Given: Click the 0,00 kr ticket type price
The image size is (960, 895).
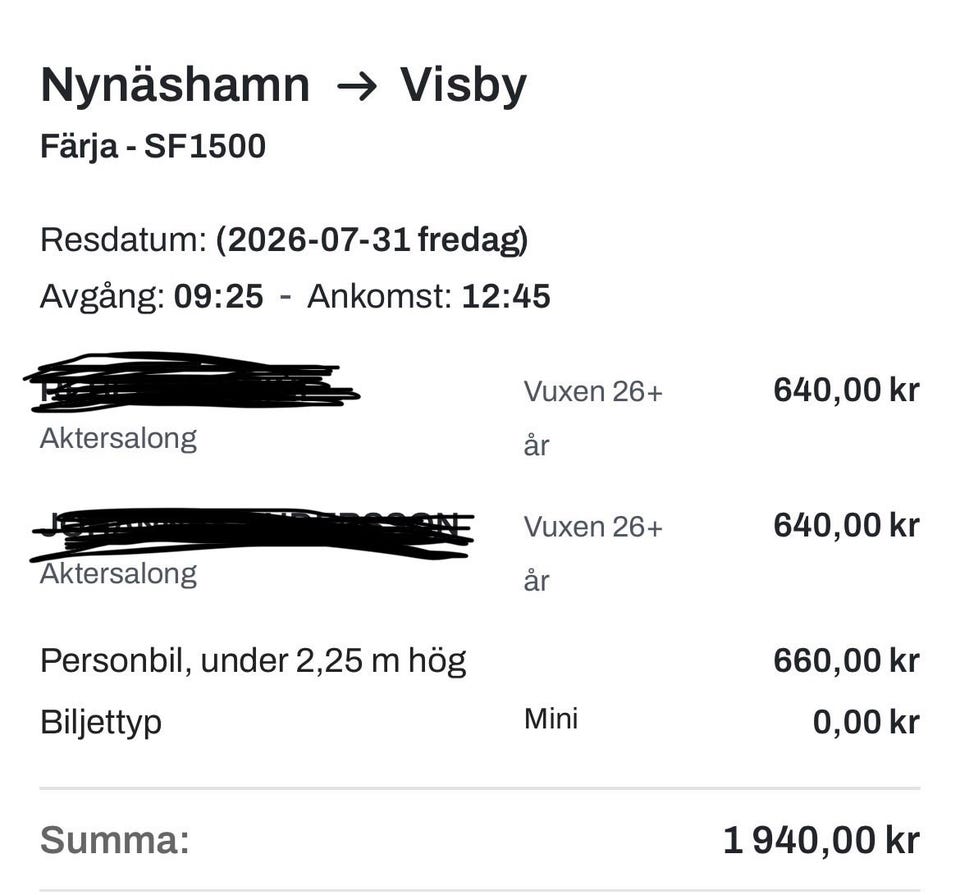Looking at the screenshot, I should point(866,722).
